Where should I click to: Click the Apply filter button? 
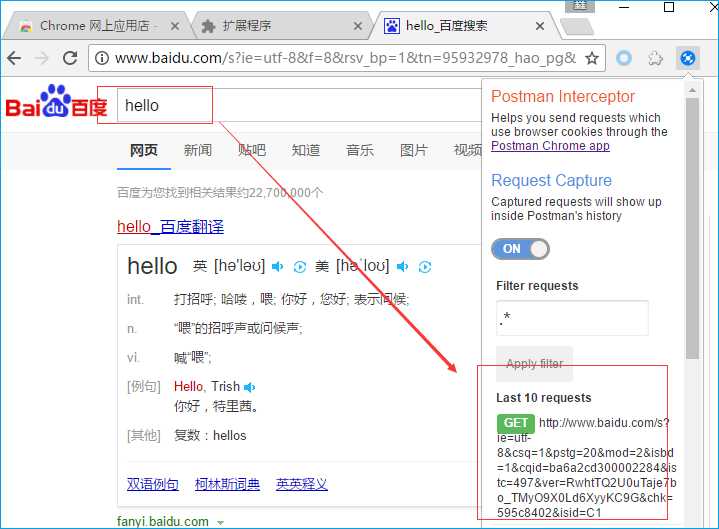pyautogui.click(x=535, y=364)
